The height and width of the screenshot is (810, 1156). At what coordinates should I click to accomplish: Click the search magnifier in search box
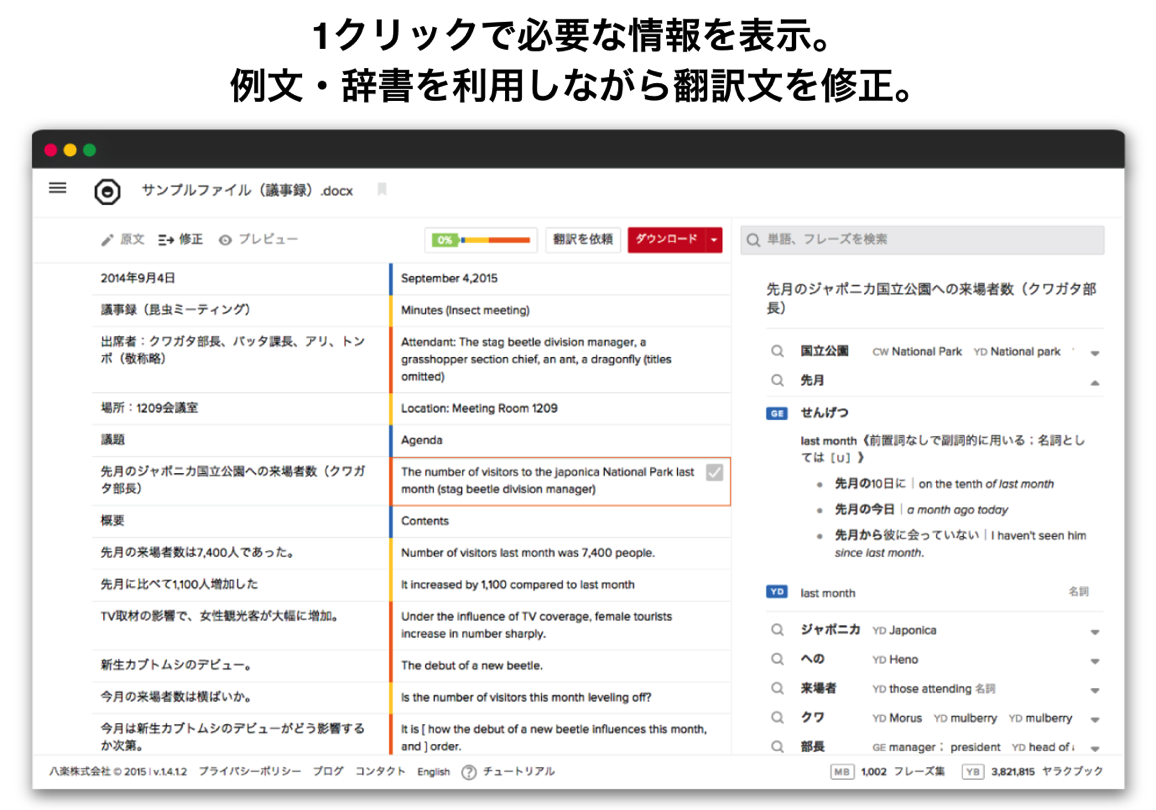(753, 240)
